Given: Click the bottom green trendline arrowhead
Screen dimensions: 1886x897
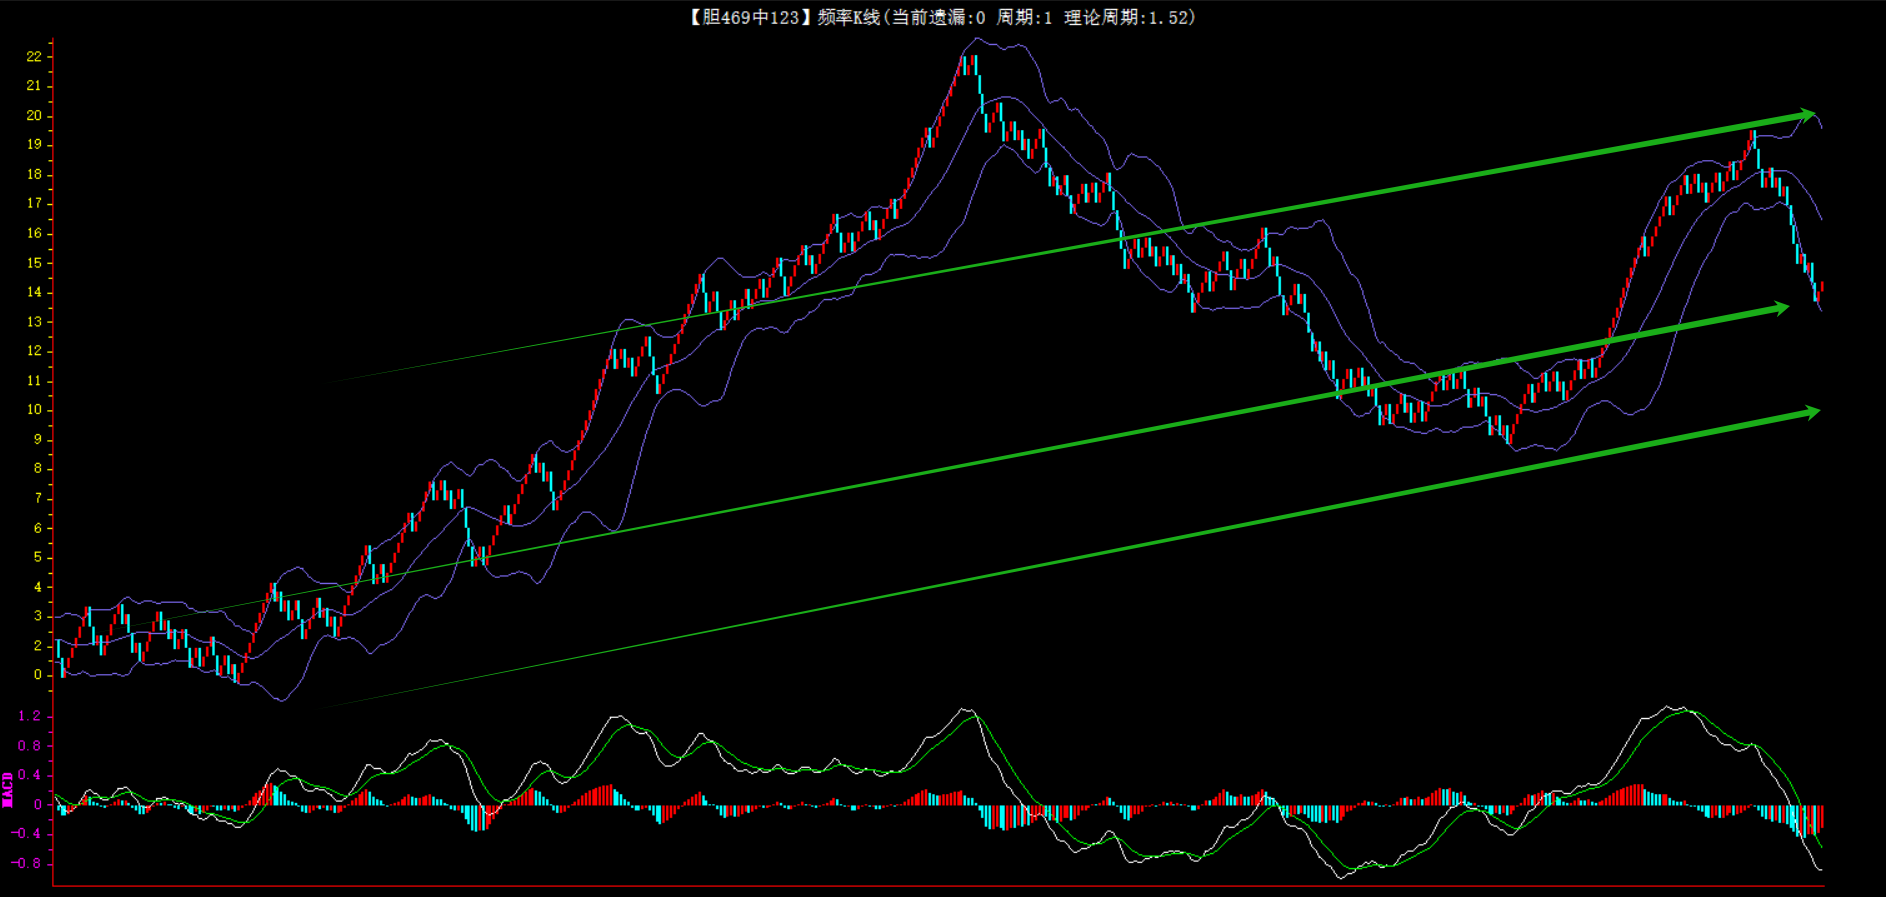Looking at the screenshot, I should [1809, 412].
